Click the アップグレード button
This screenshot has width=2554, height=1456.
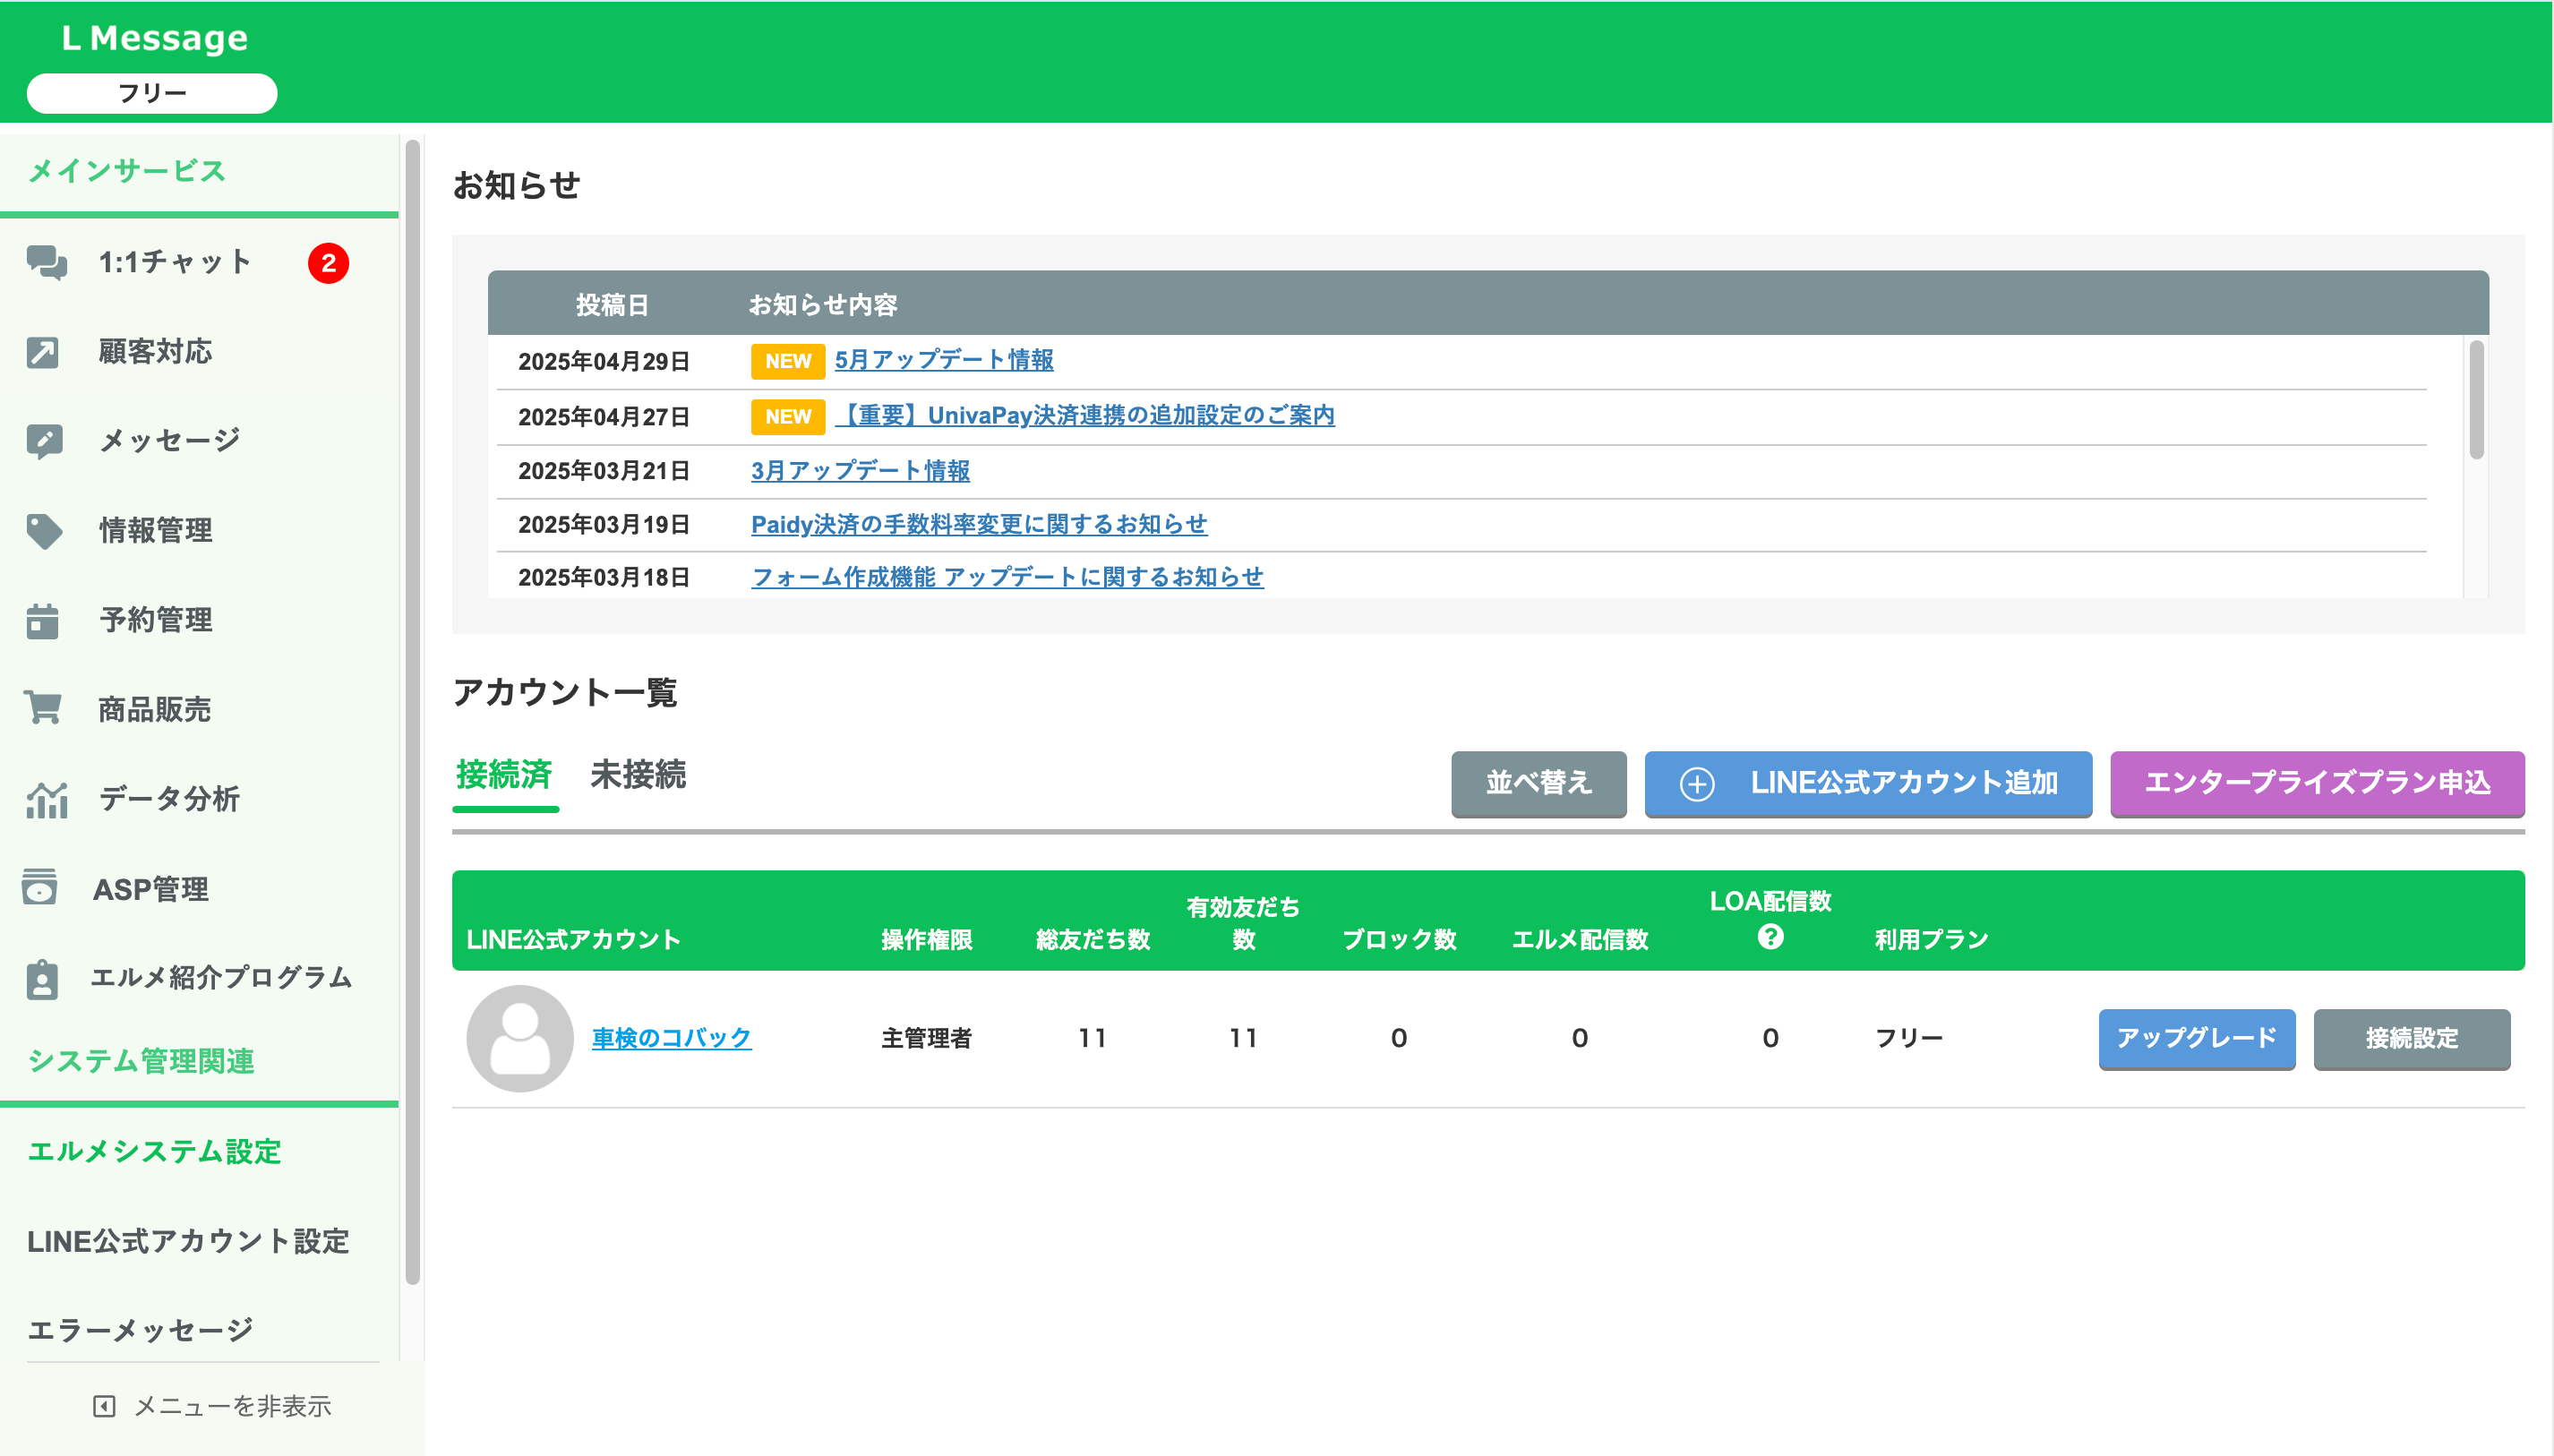pyautogui.click(x=2196, y=1038)
